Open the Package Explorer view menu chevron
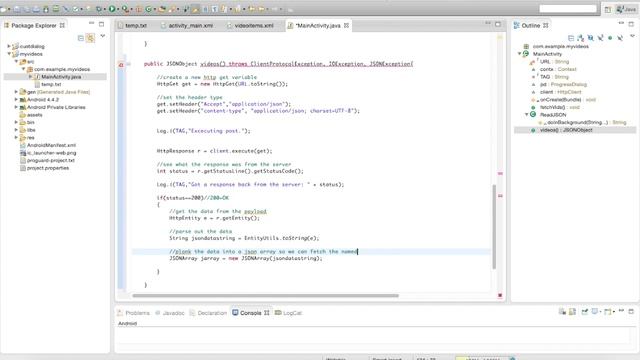The image size is (640, 360). click(x=103, y=36)
